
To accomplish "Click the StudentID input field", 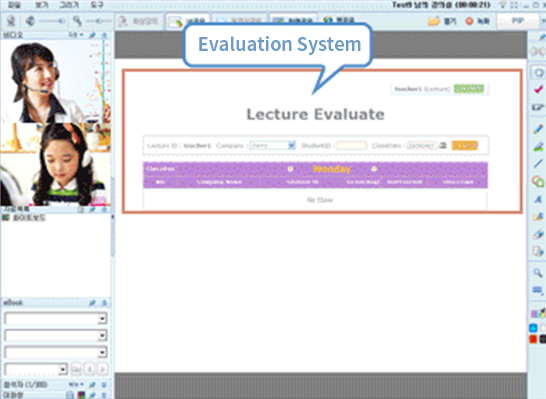I will coord(351,145).
